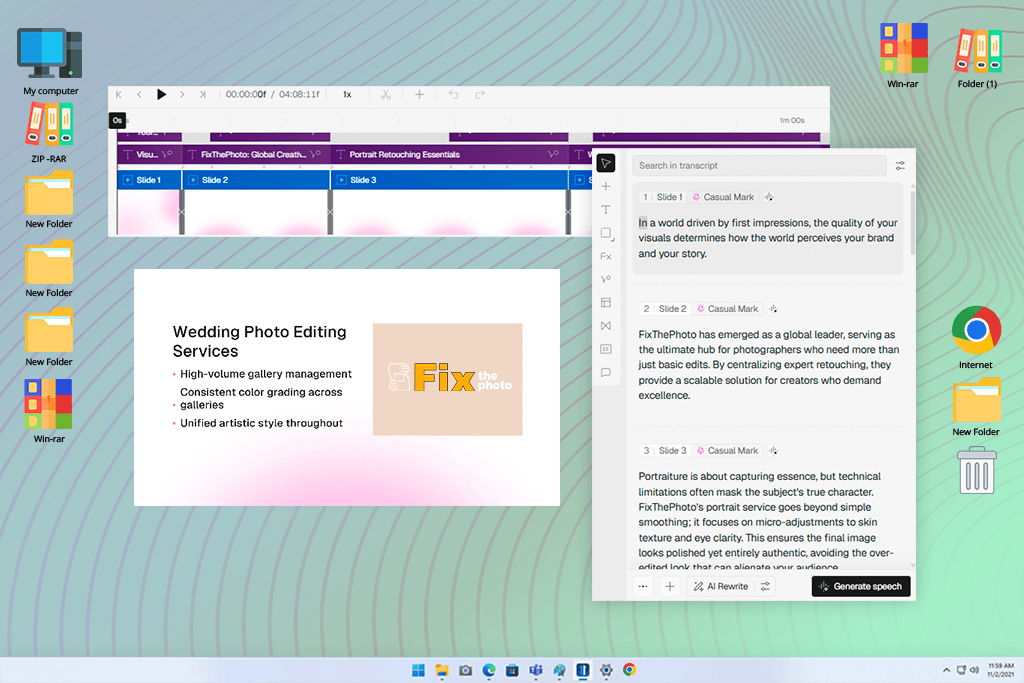Open animation icon on Portrait Retouching clip
Screen dimensions: 1024x683
tap(553, 155)
